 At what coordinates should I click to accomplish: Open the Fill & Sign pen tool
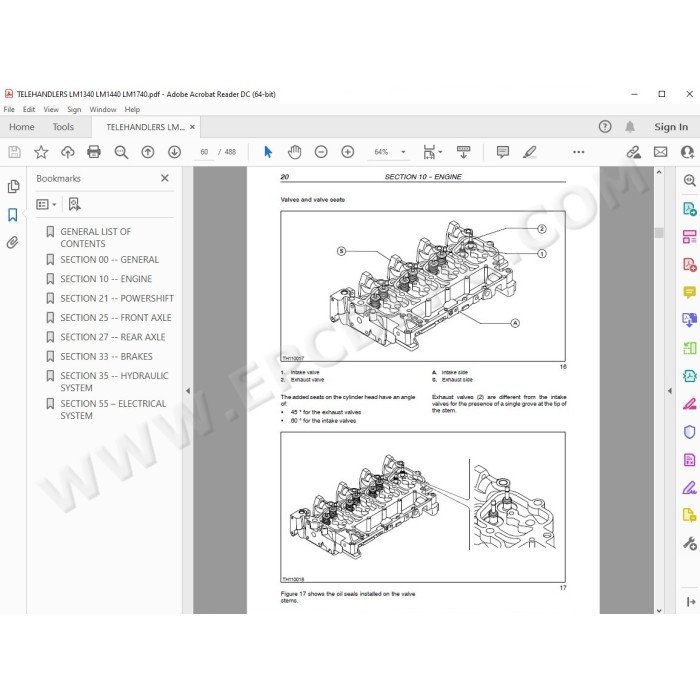(689, 488)
